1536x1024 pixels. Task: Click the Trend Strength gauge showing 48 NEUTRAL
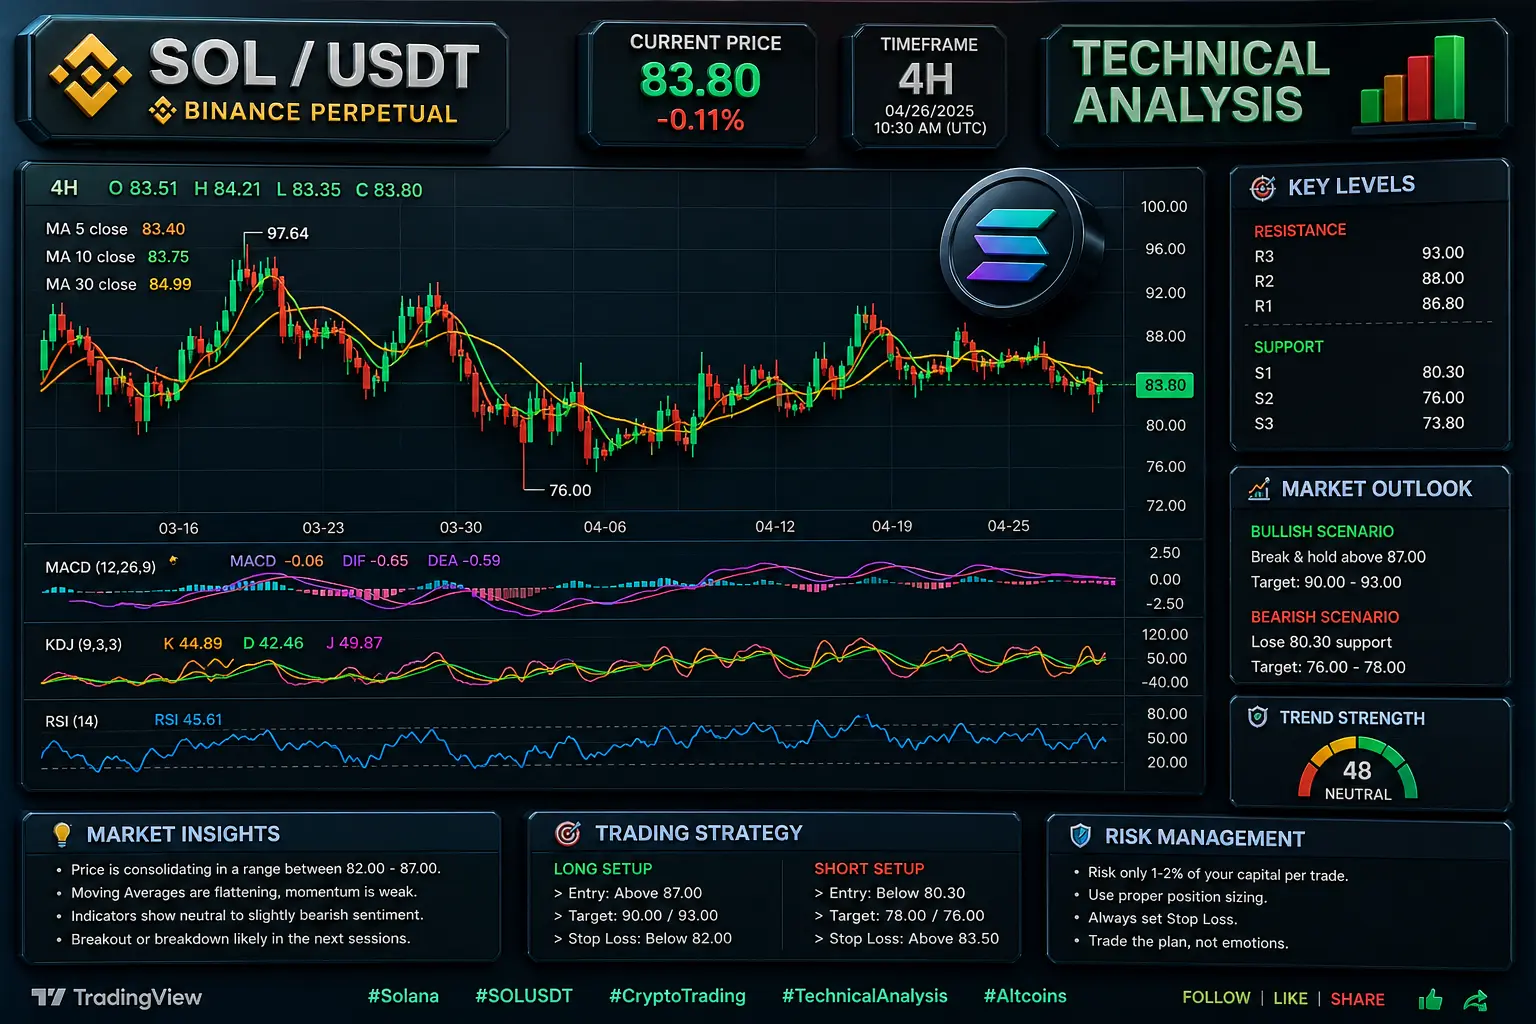[x=1357, y=770]
